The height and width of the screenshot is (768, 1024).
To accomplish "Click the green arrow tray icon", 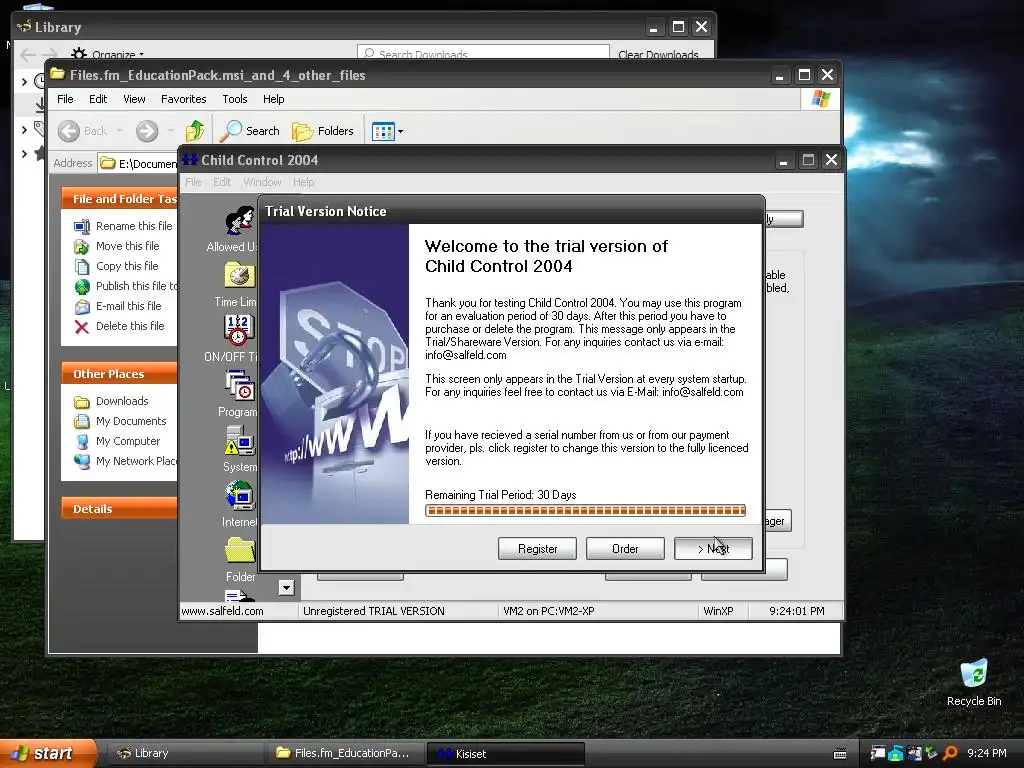I will 932,753.
